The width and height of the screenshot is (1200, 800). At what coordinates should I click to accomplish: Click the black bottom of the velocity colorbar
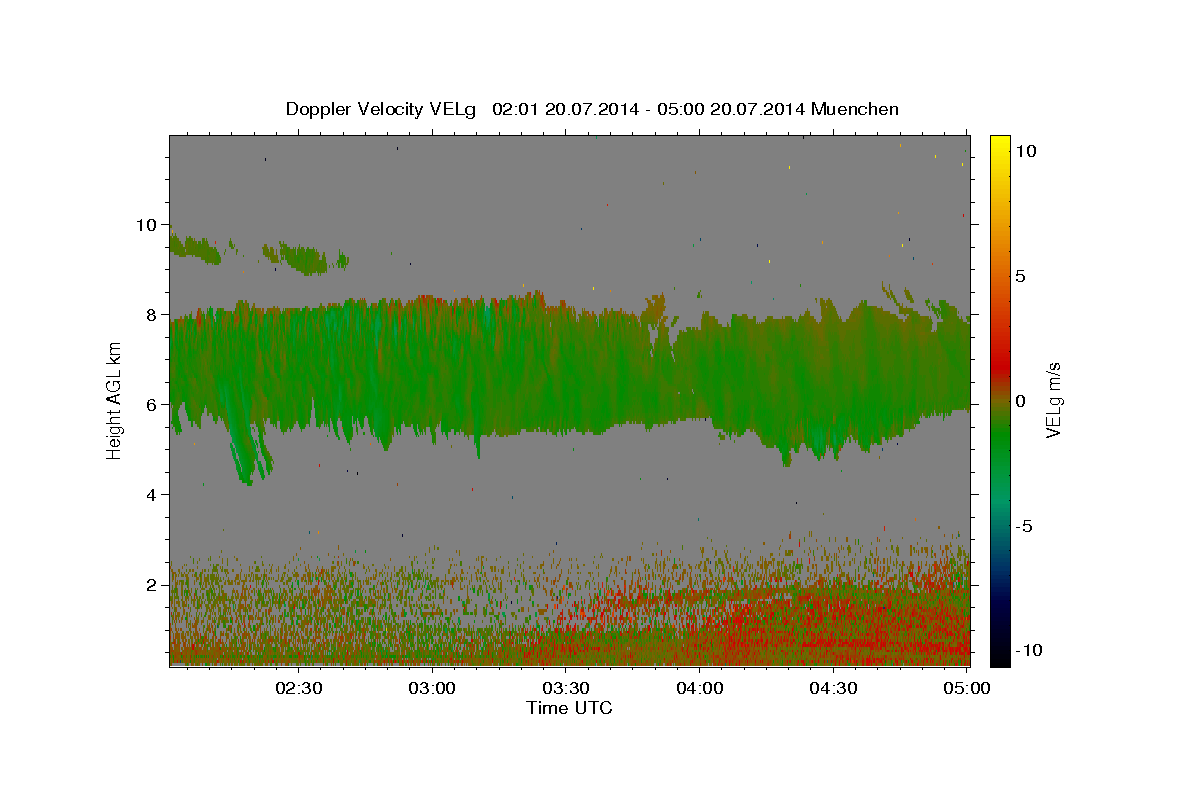coord(999,655)
